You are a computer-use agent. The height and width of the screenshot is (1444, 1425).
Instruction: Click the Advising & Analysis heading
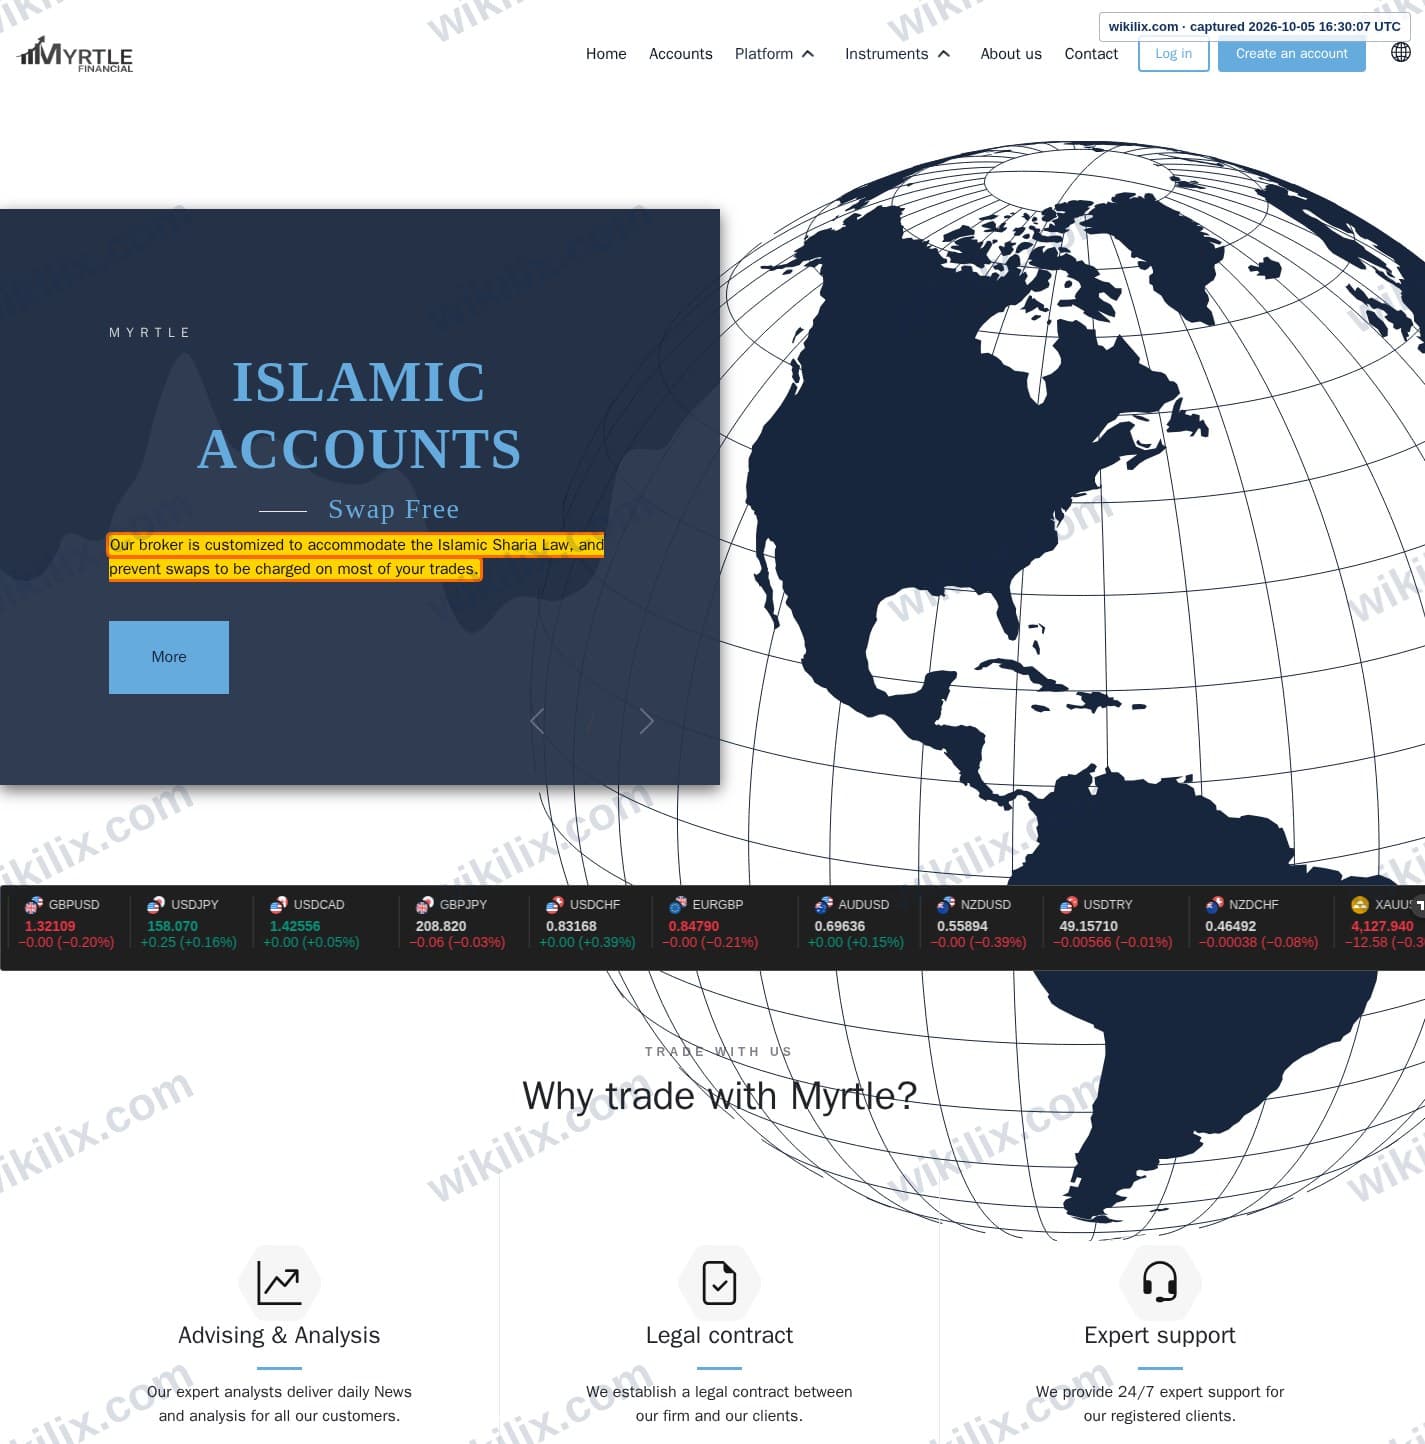279,1335
